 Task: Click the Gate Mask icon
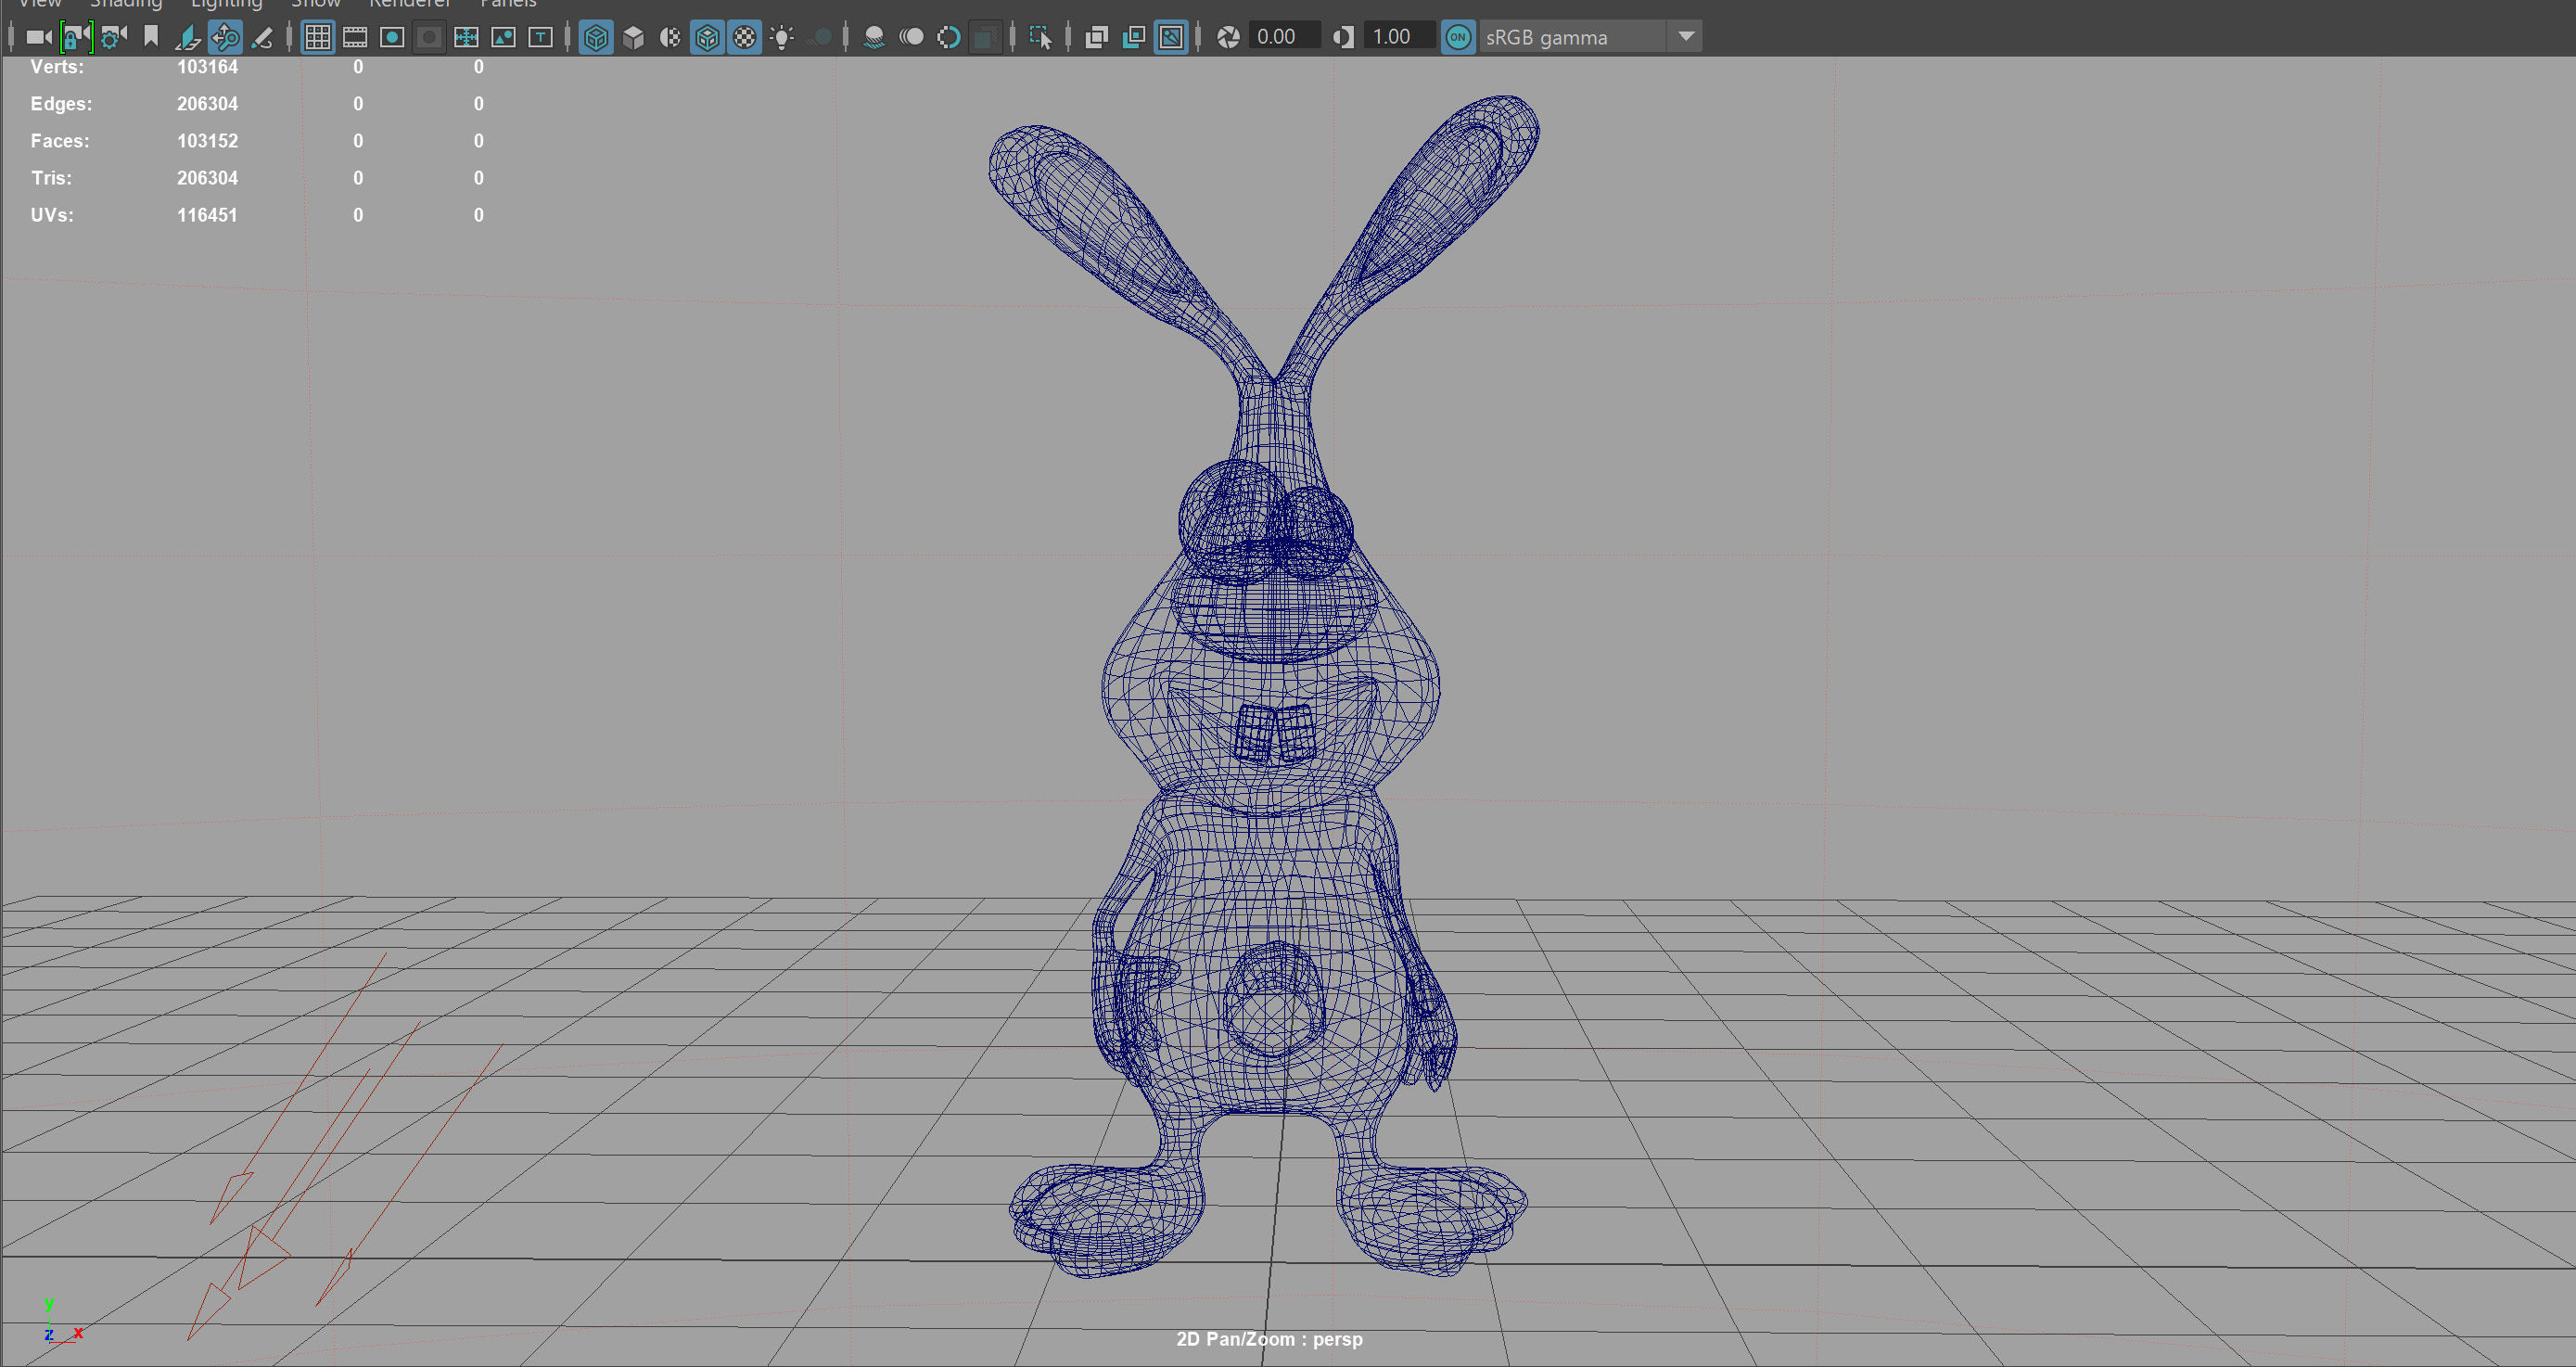click(x=429, y=38)
